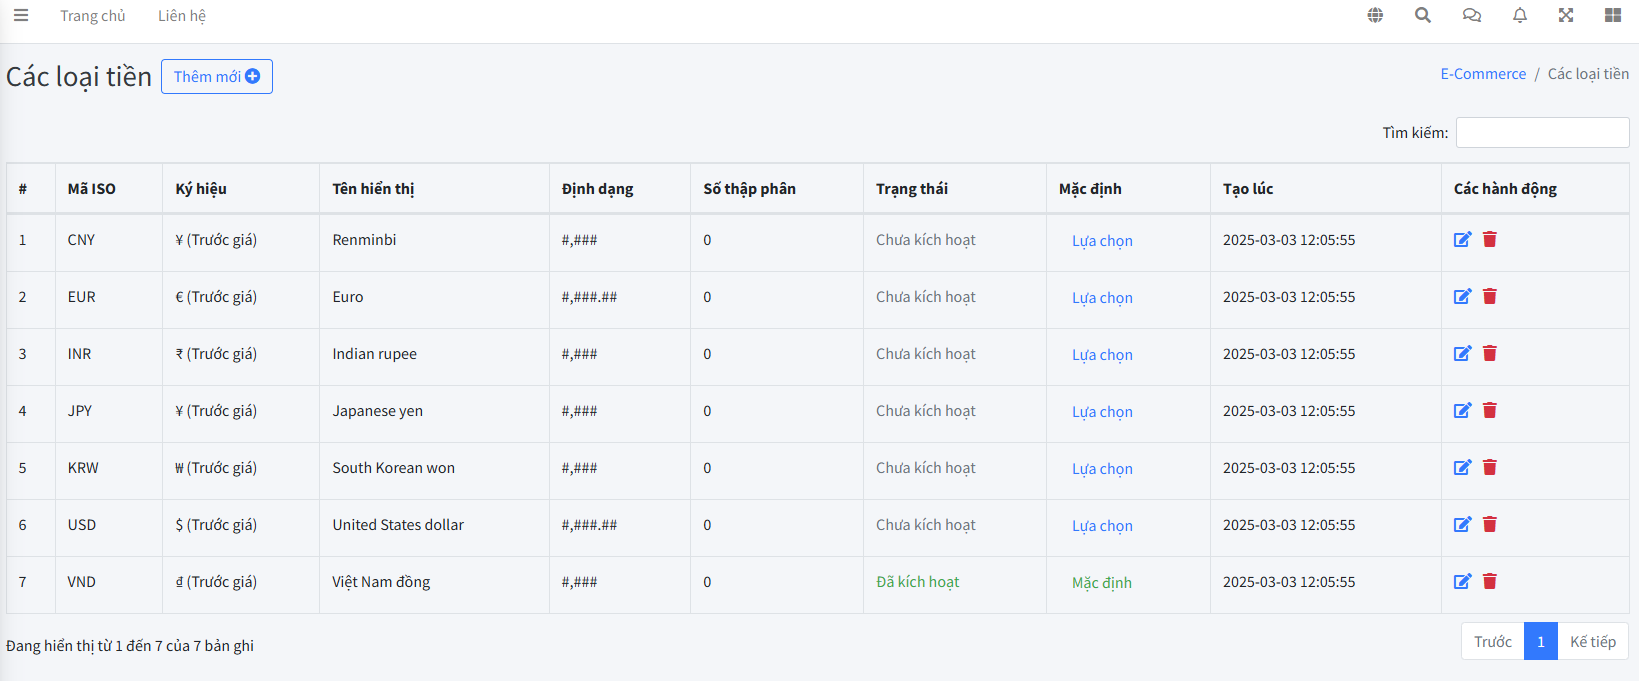Toggle fullscreen with the expand icon
This screenshot has height=681, width=1639.
(x=1565, y=15)
